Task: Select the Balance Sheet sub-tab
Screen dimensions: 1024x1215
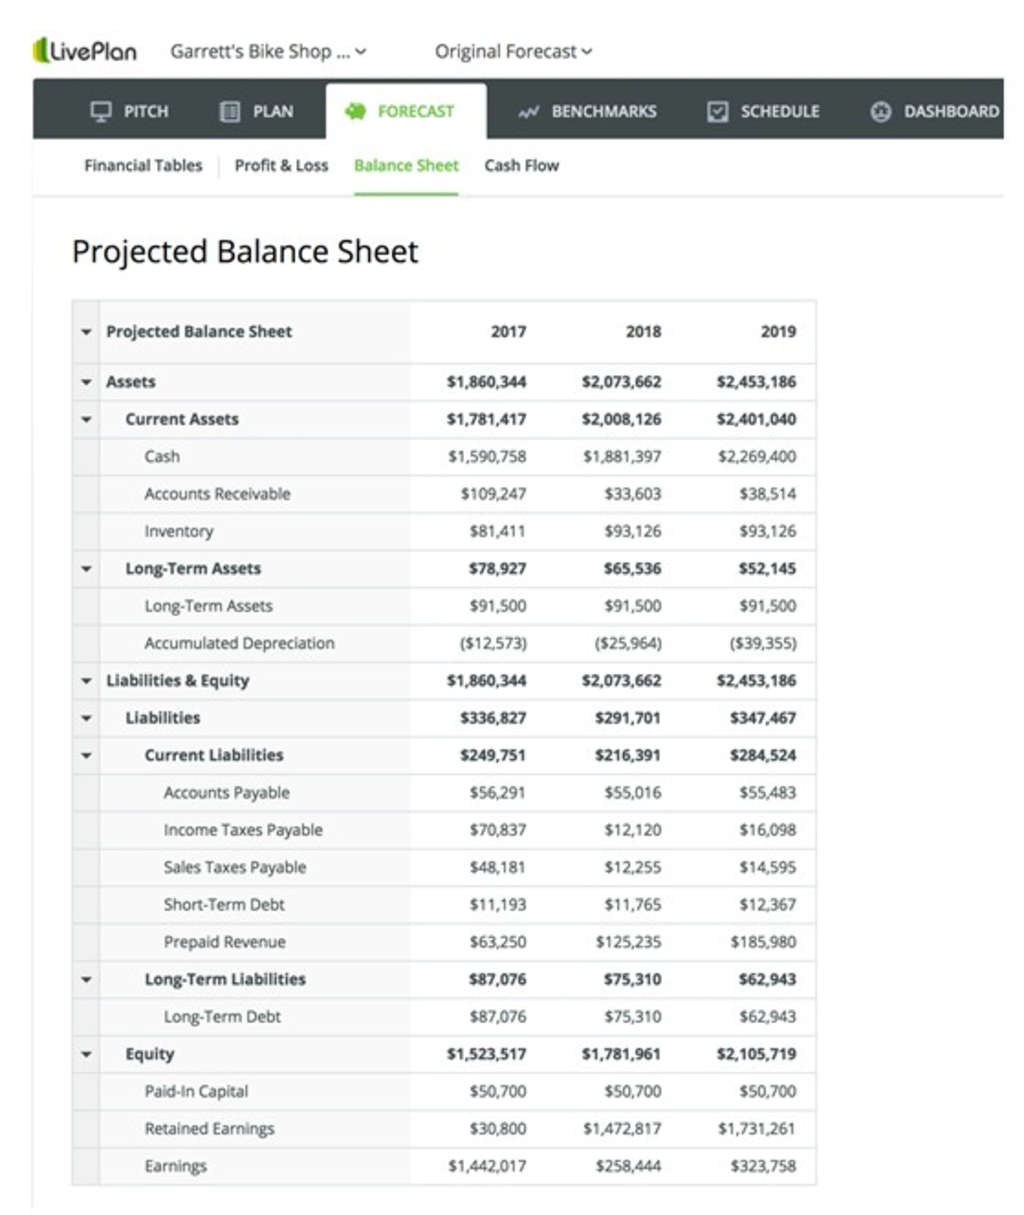Action: point(406,166)
